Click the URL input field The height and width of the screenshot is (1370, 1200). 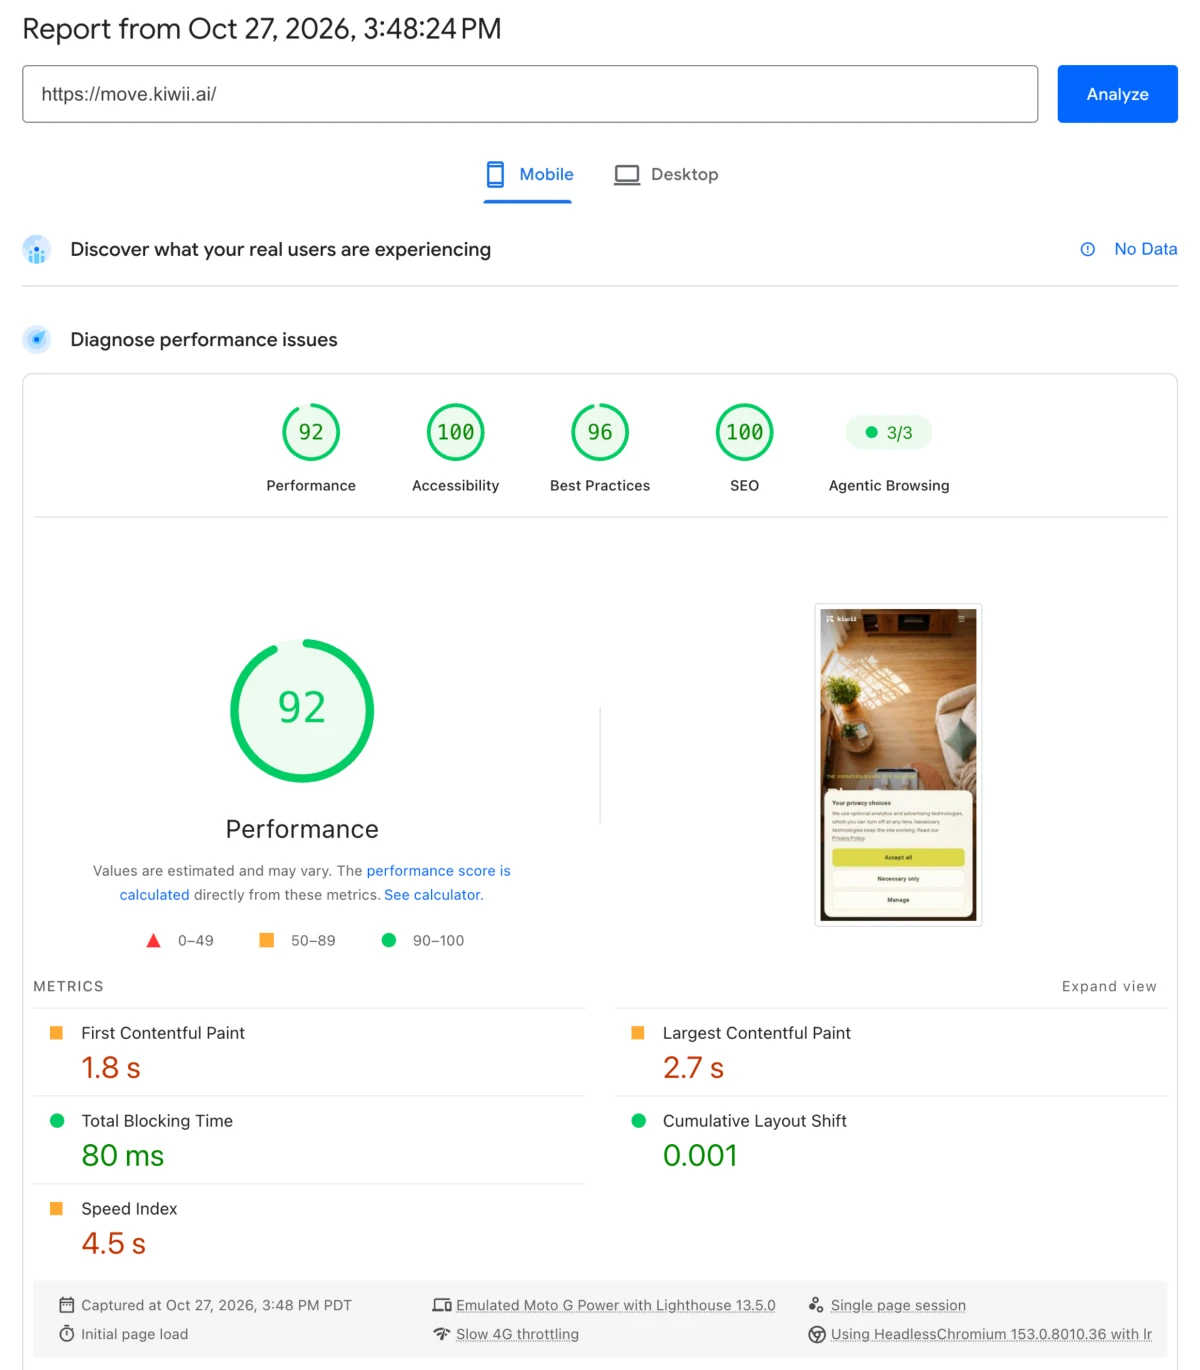530,94
